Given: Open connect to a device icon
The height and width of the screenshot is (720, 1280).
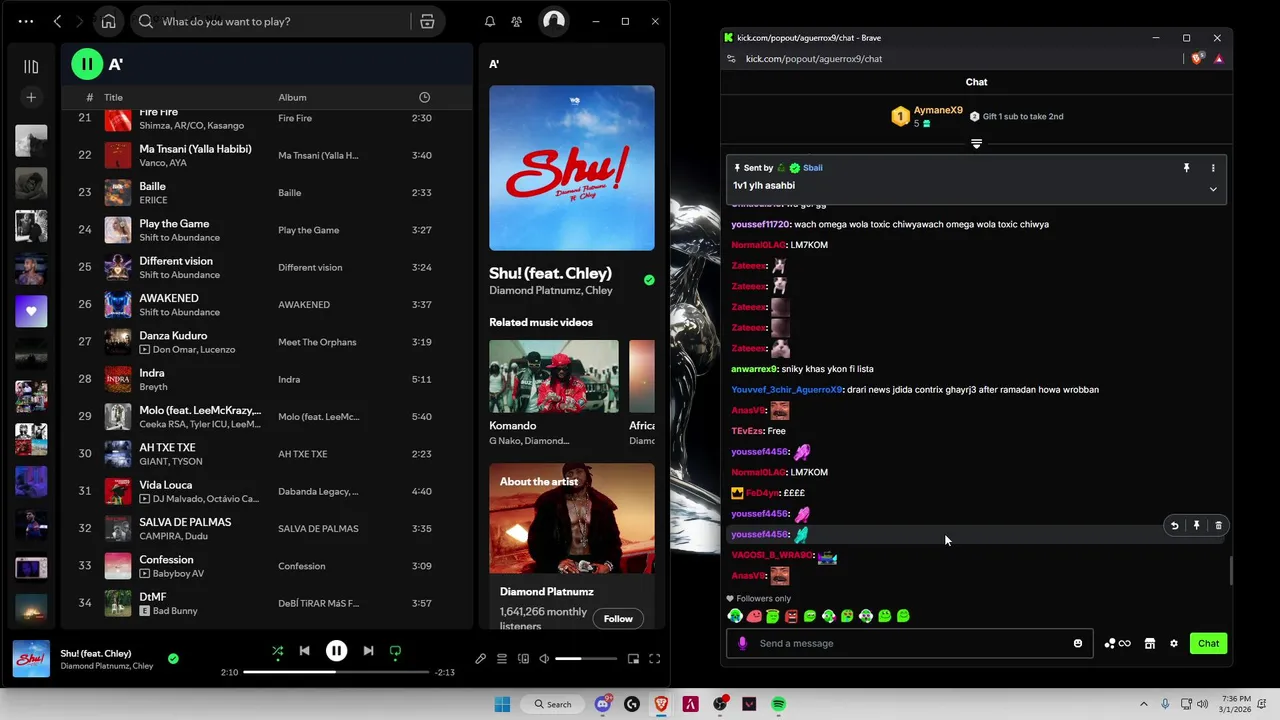Looking at the screenshot, I should [523, 659].
